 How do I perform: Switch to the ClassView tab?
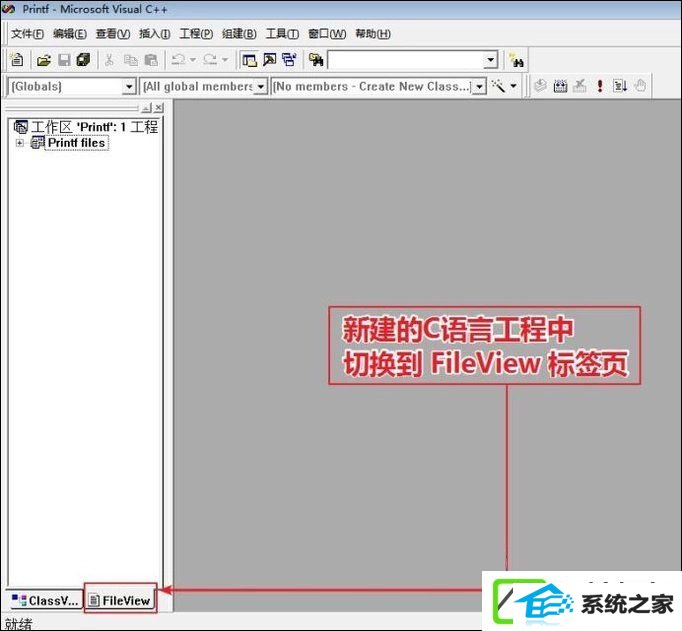pos(44,601)
